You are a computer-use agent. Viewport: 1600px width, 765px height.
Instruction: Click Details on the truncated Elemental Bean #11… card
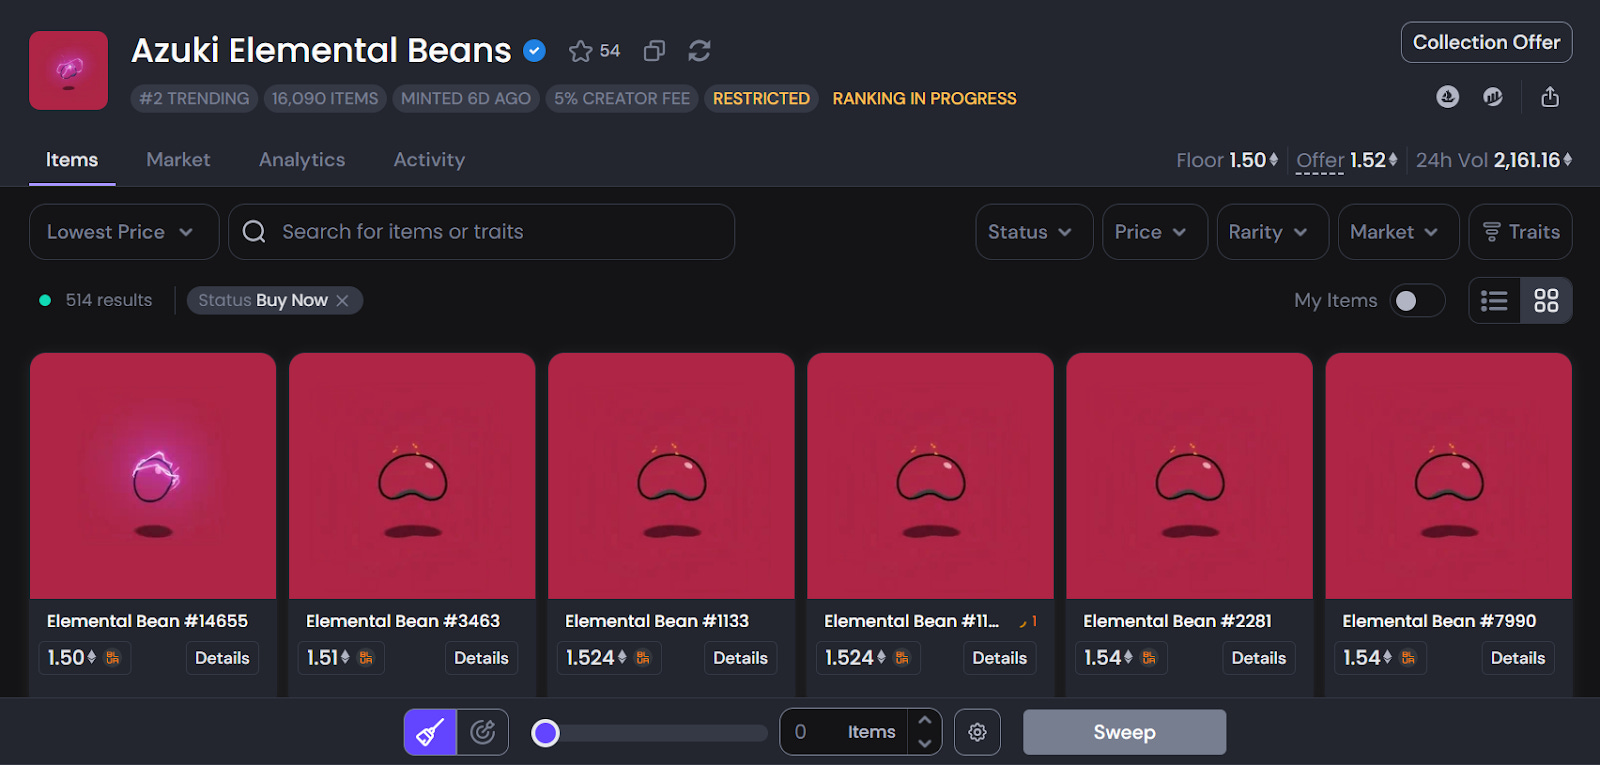click(x=999, y=658)
